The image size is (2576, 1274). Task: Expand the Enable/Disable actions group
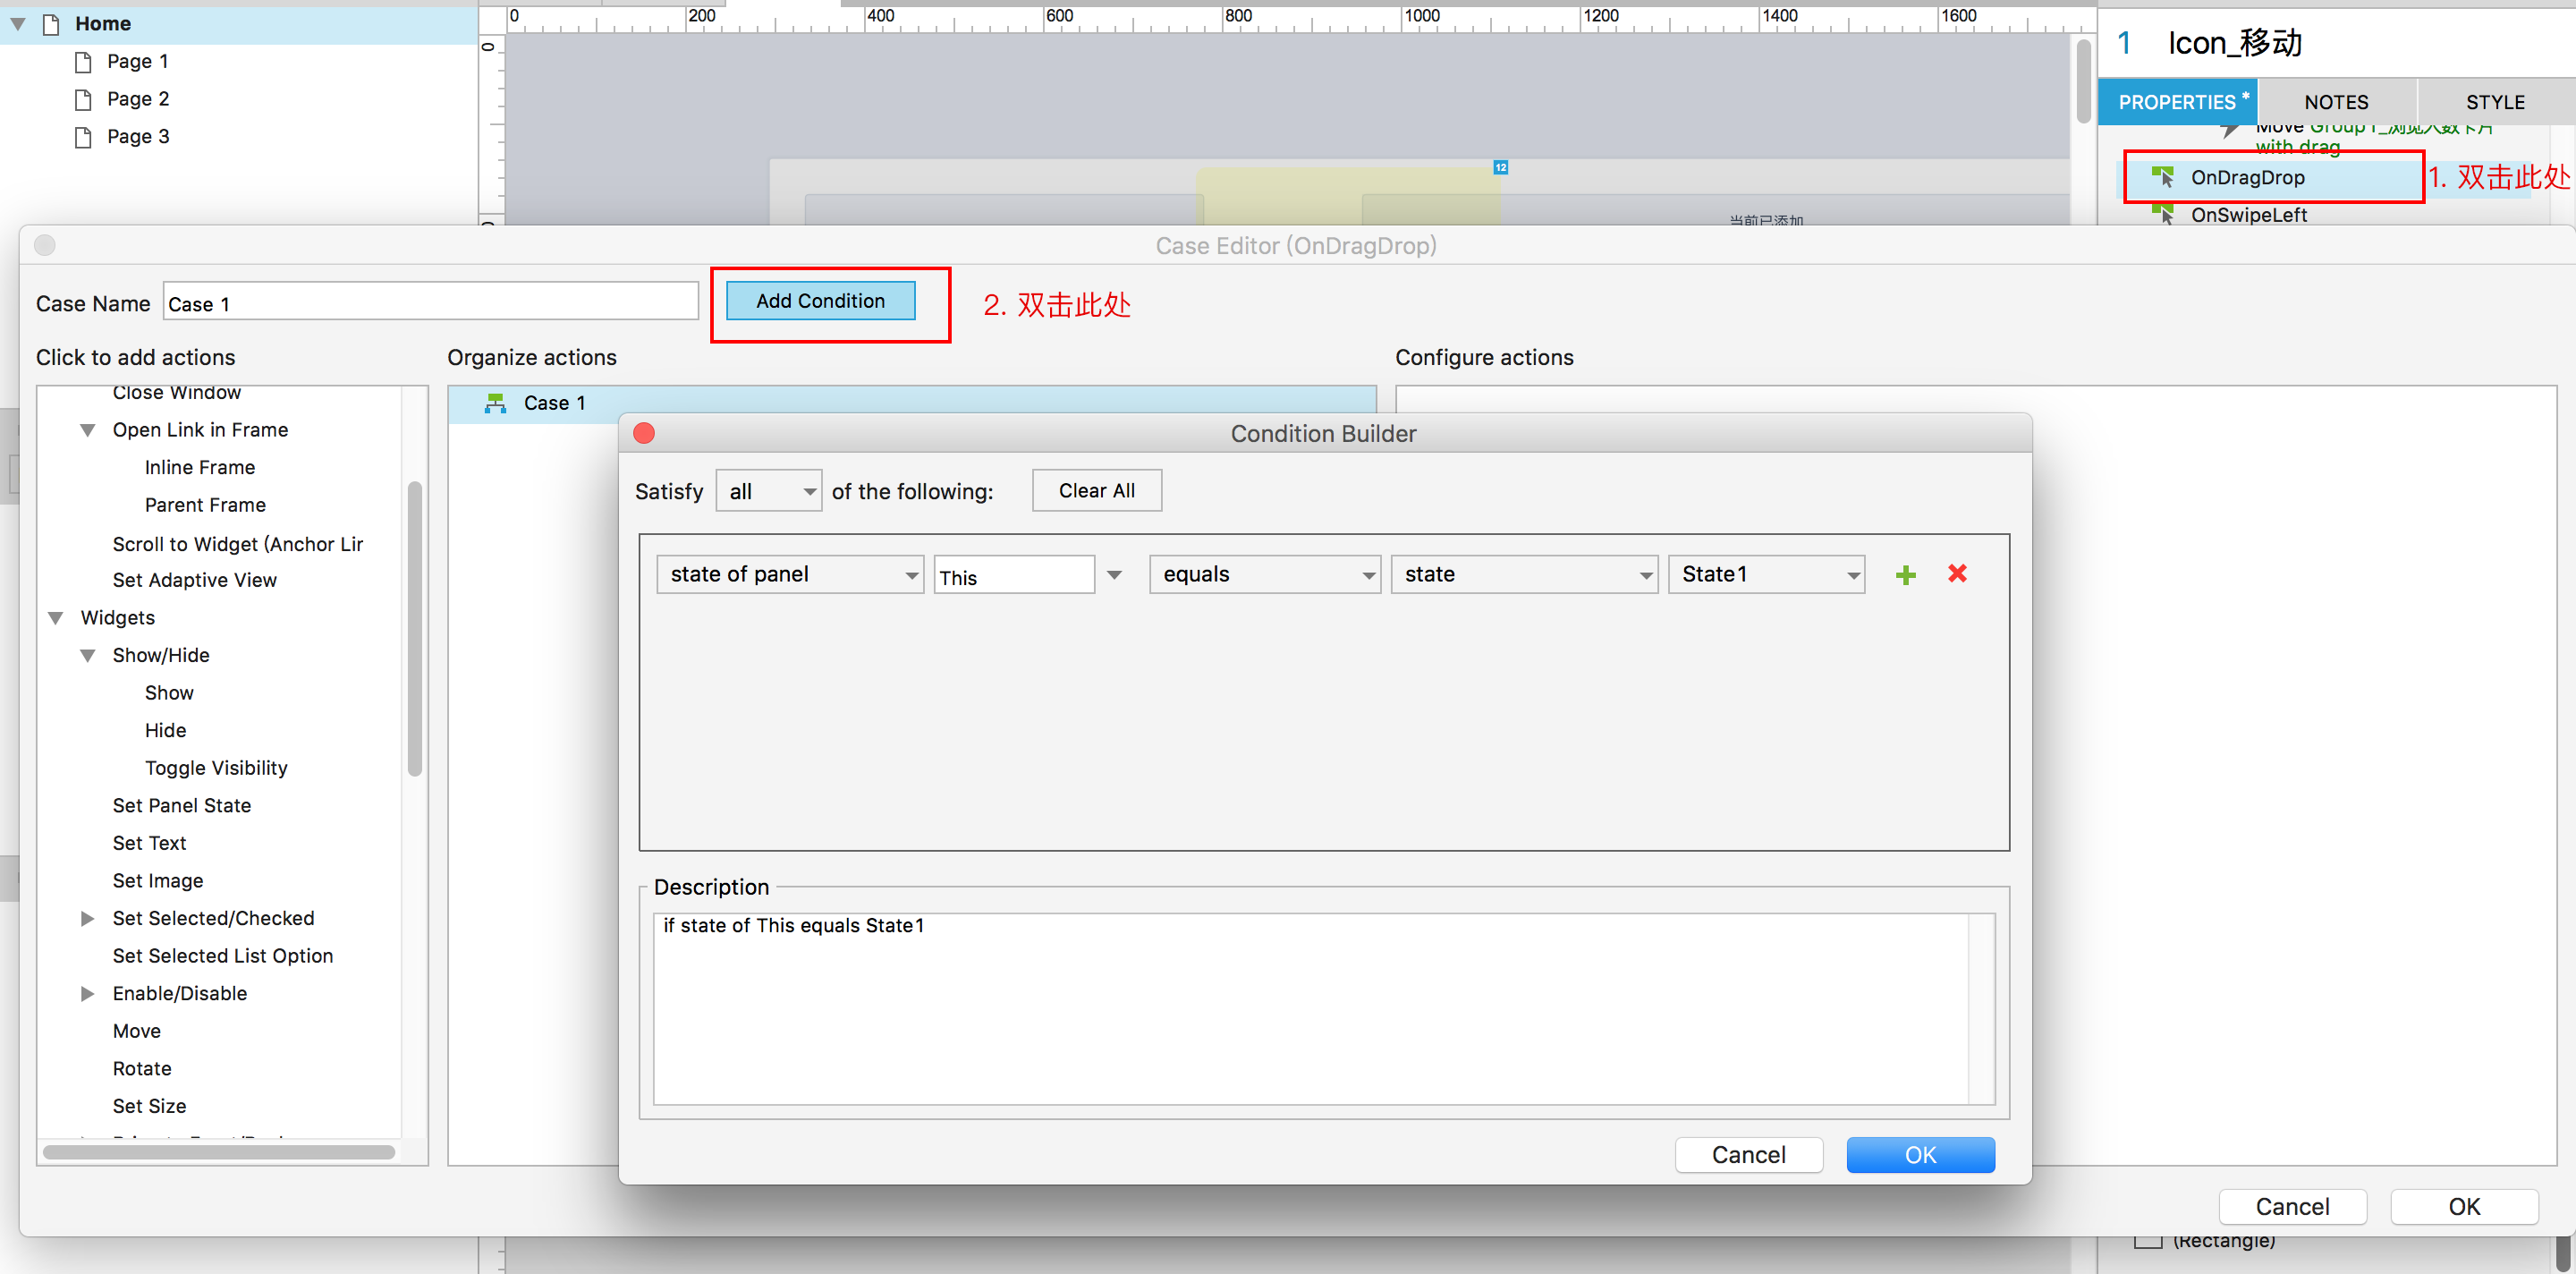point(88,994)
